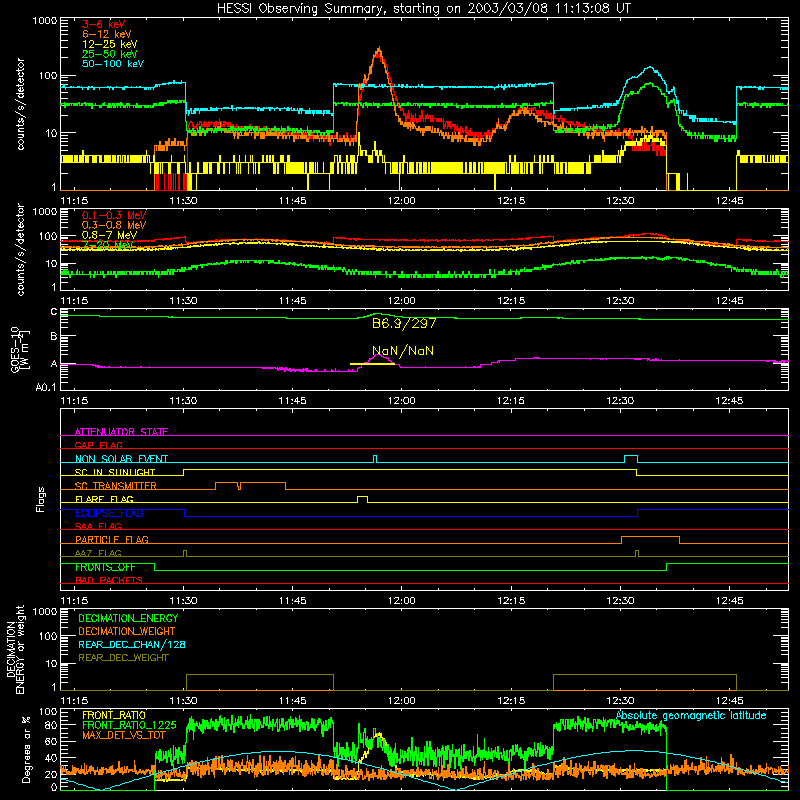This screenshot has height=800, width=800.
Task: Click the SC_TRANSMITTER flag label
Action: coord(116,485)
